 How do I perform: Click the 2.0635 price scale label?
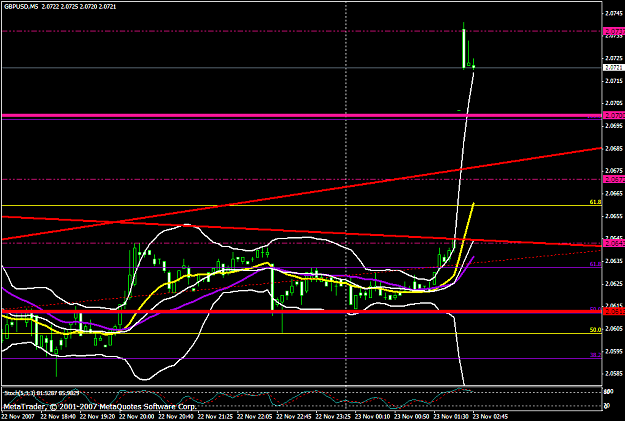614,261
